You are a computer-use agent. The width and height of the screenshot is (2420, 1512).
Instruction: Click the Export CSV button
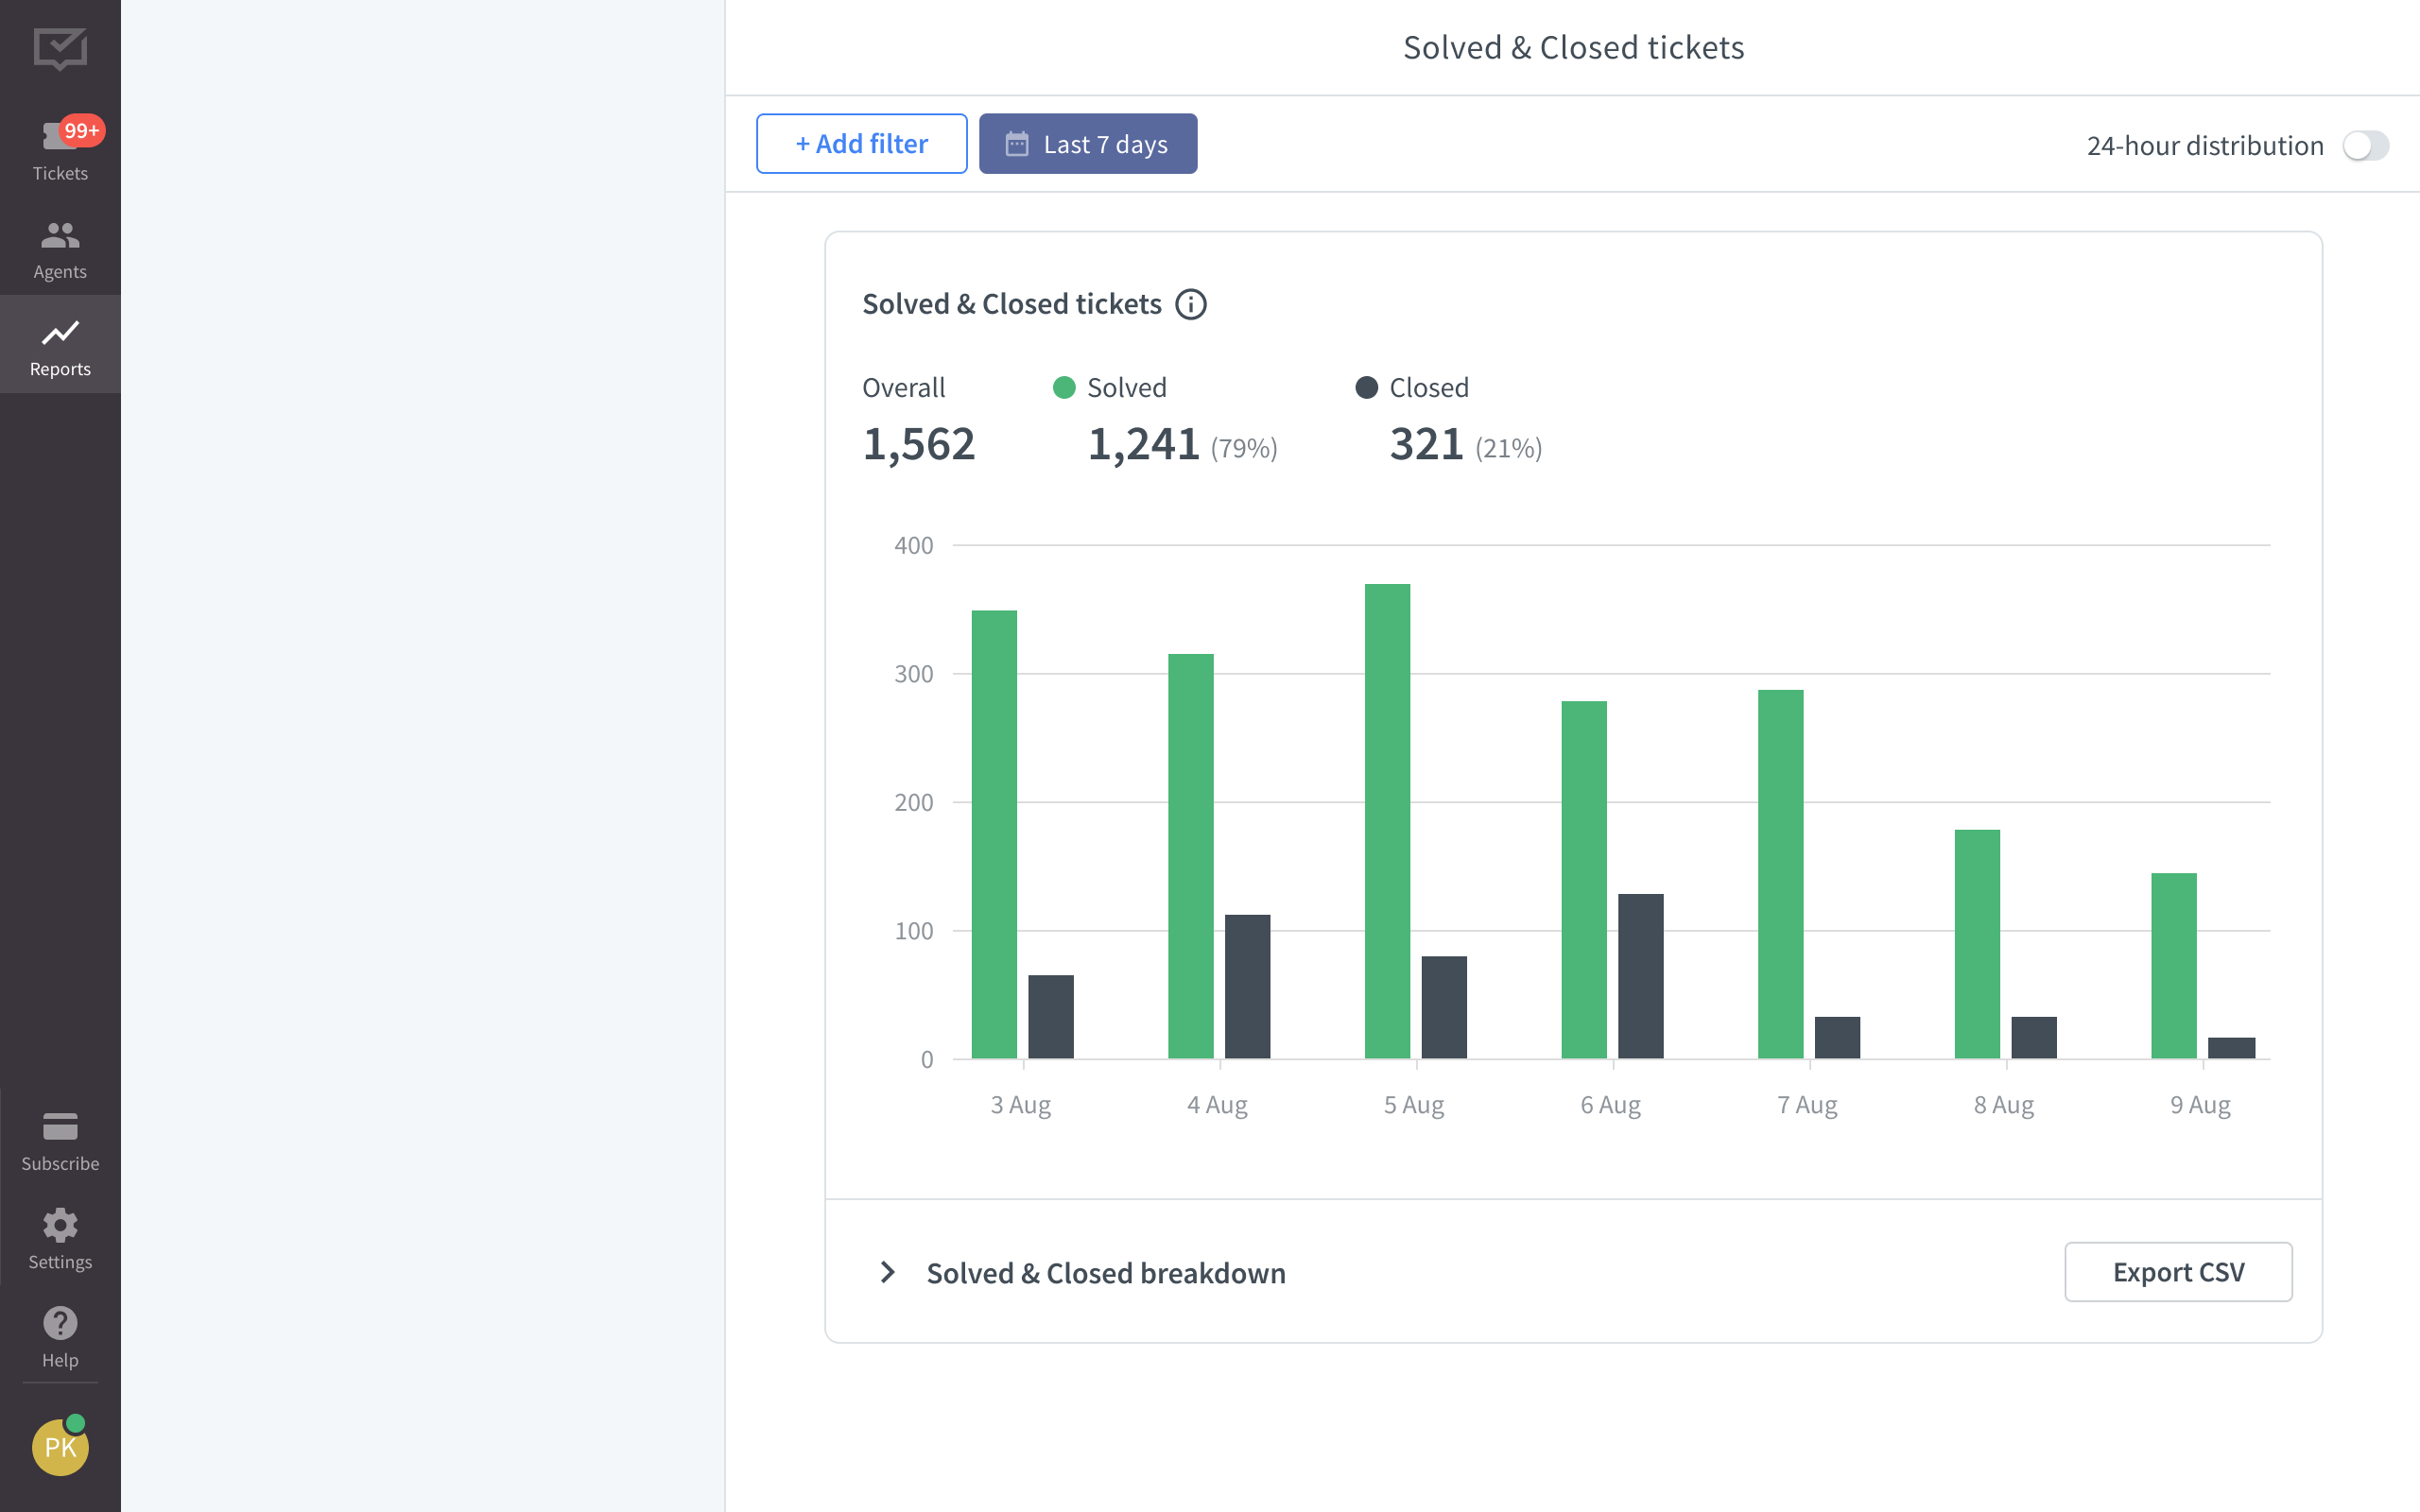point(2178,1272)
